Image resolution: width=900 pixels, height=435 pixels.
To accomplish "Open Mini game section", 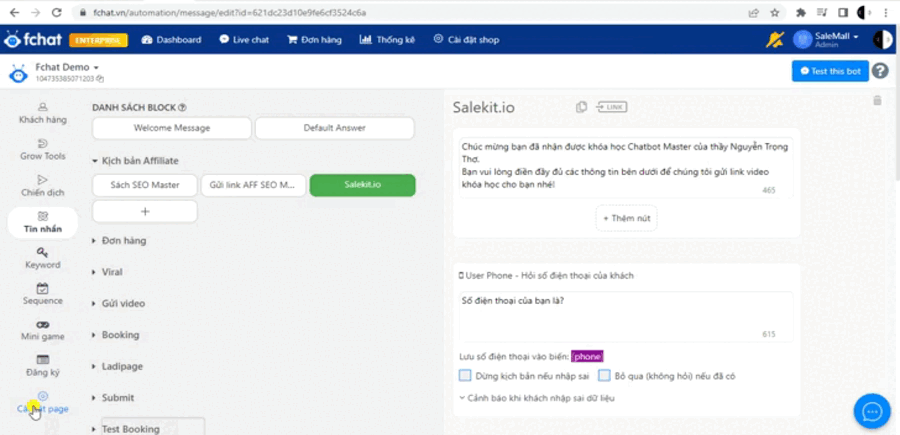I will pos(43,331).
